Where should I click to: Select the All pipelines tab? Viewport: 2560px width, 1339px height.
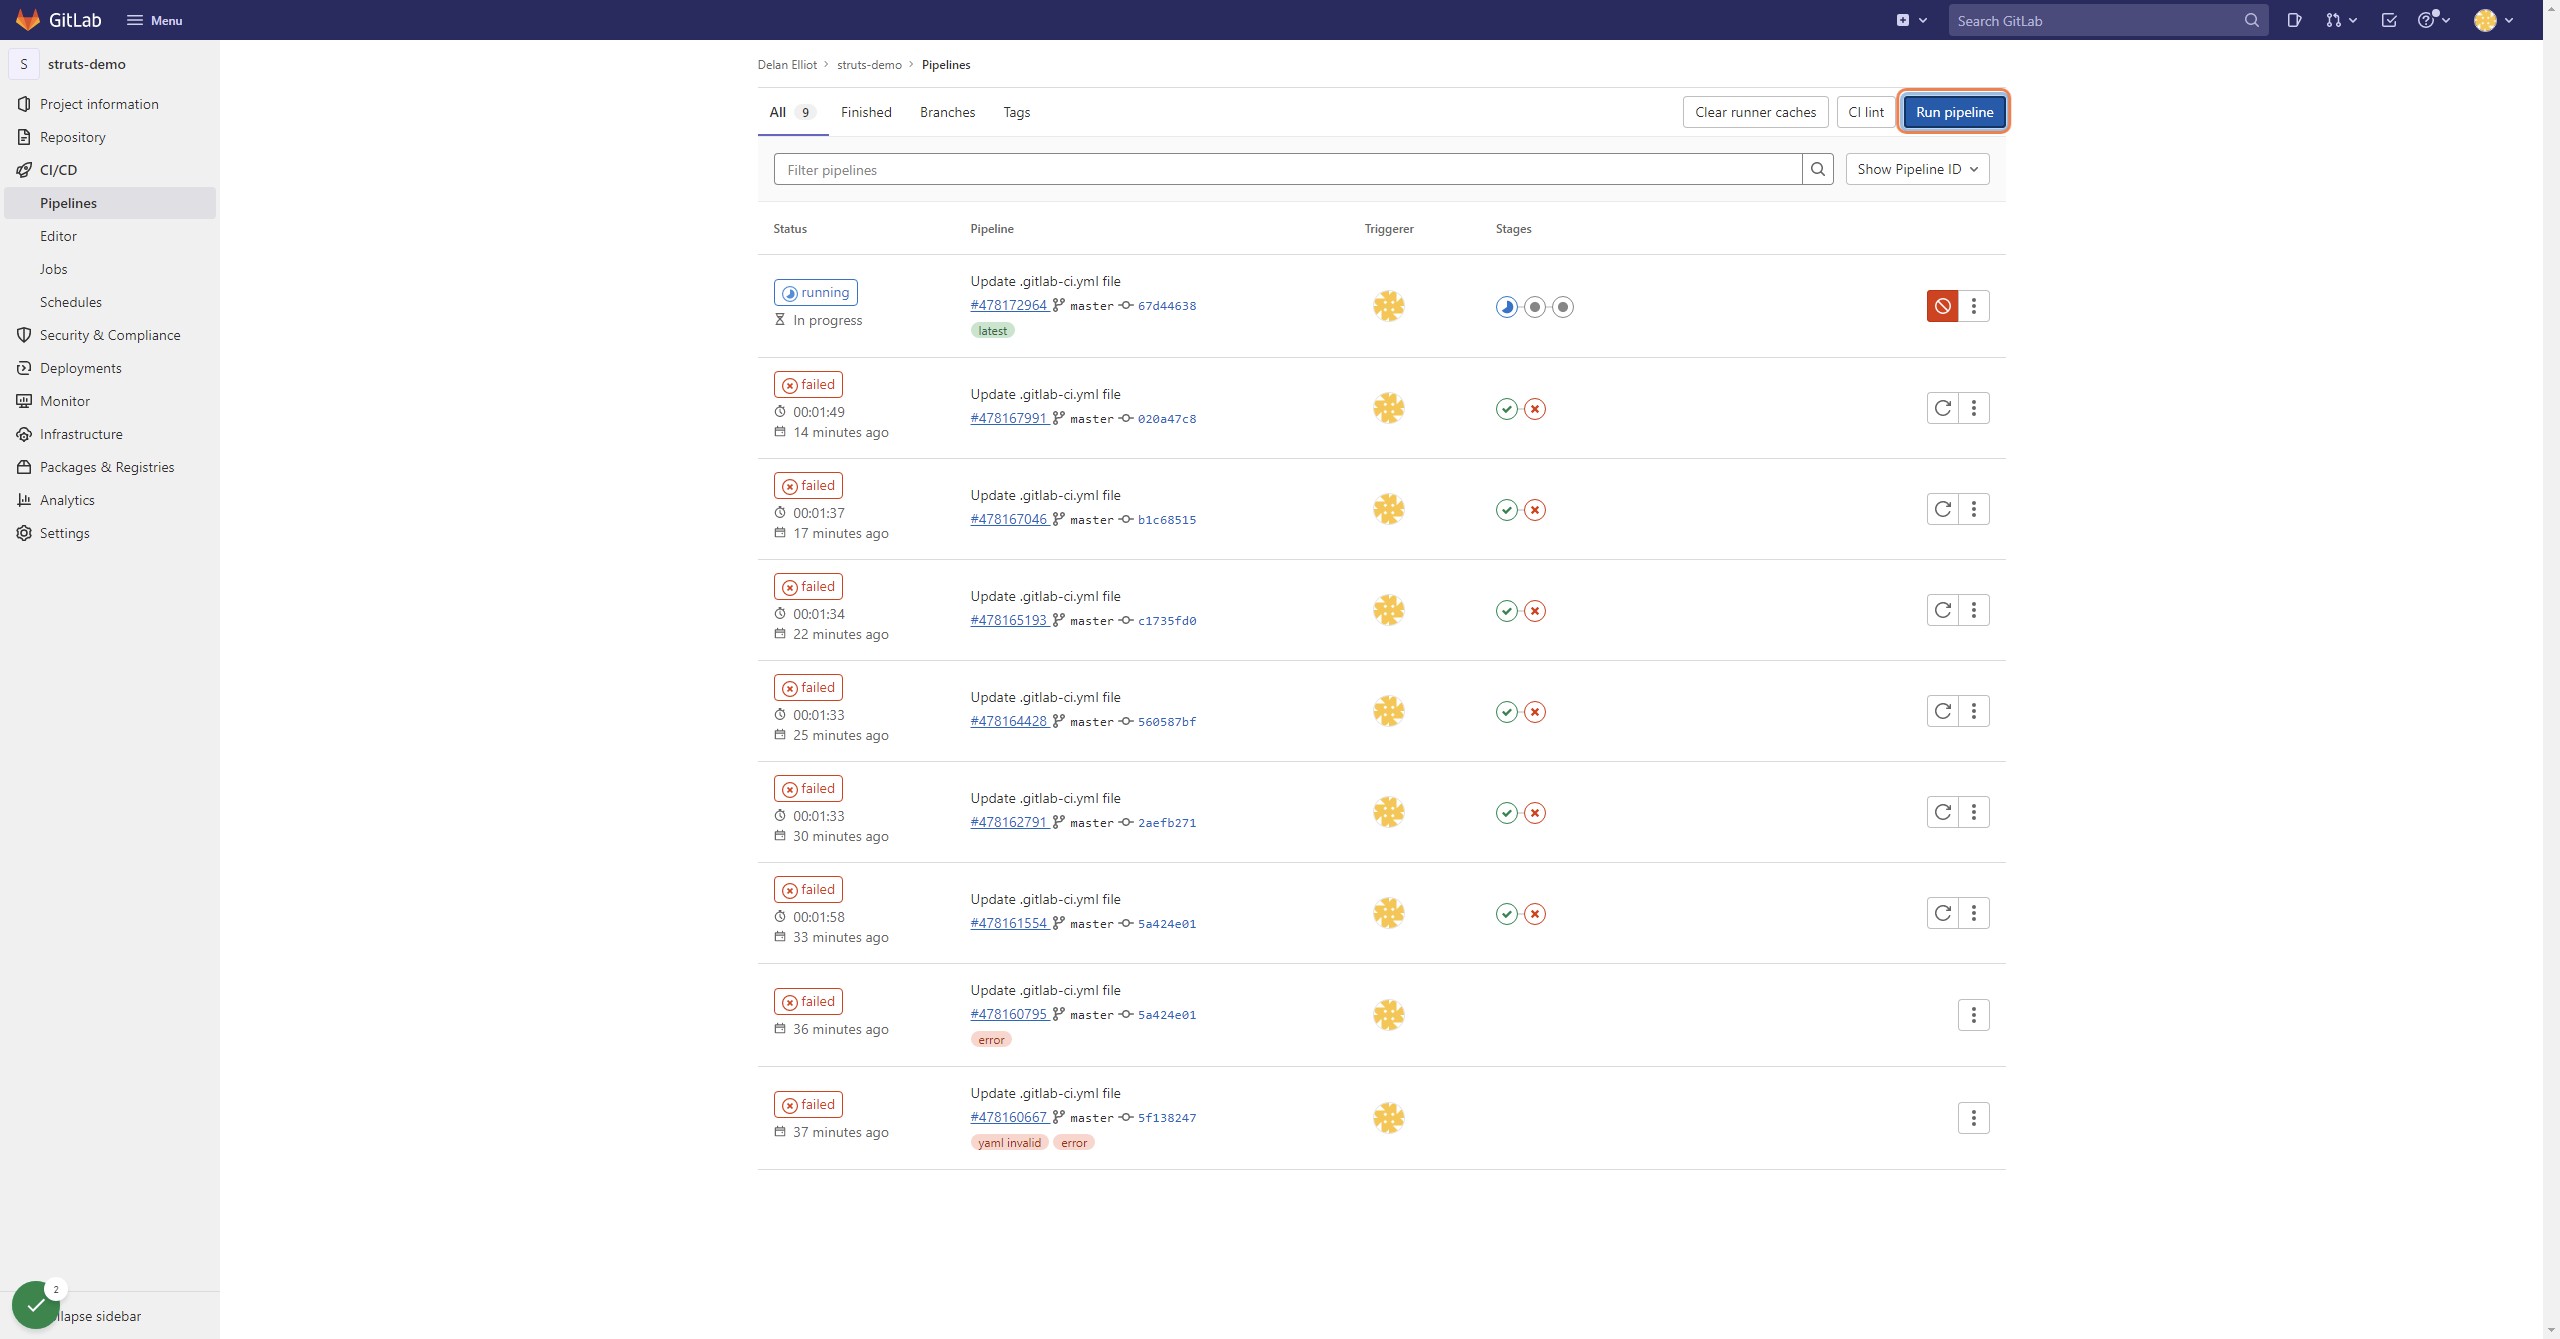792,112
